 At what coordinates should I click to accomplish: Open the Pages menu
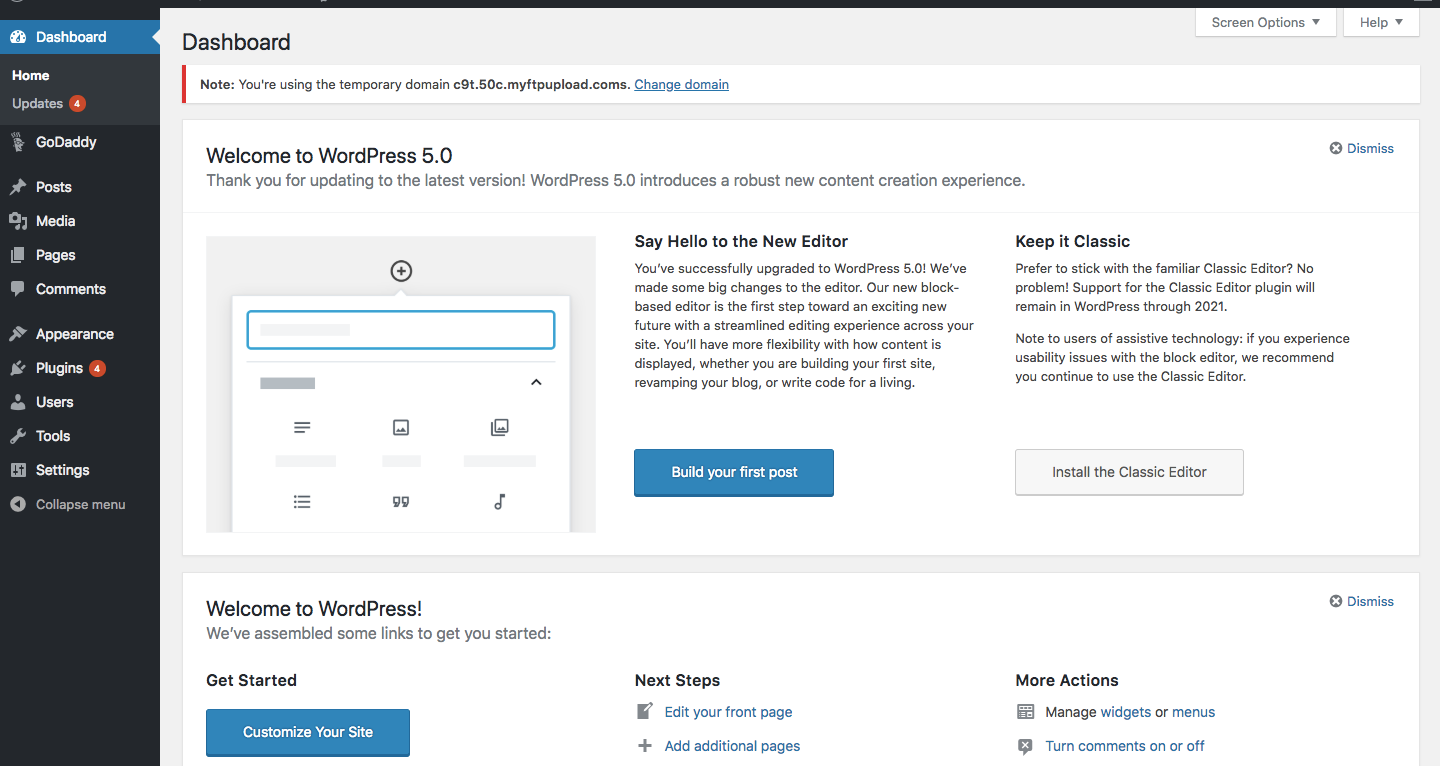tap(80, 255)
